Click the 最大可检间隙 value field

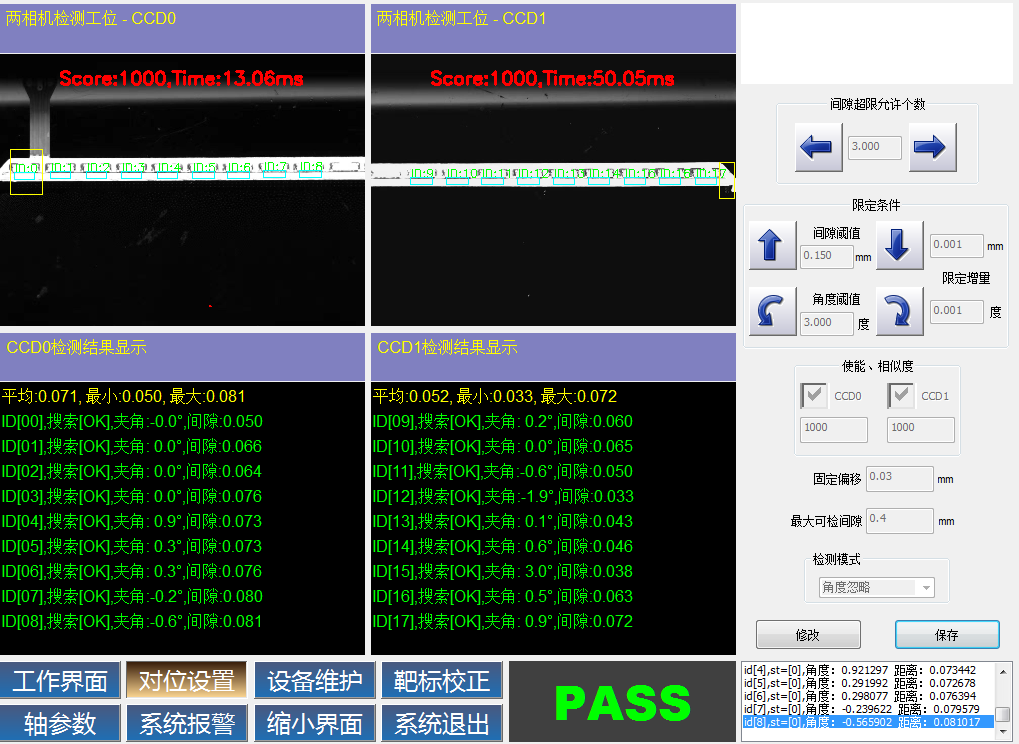pos(898,520)
